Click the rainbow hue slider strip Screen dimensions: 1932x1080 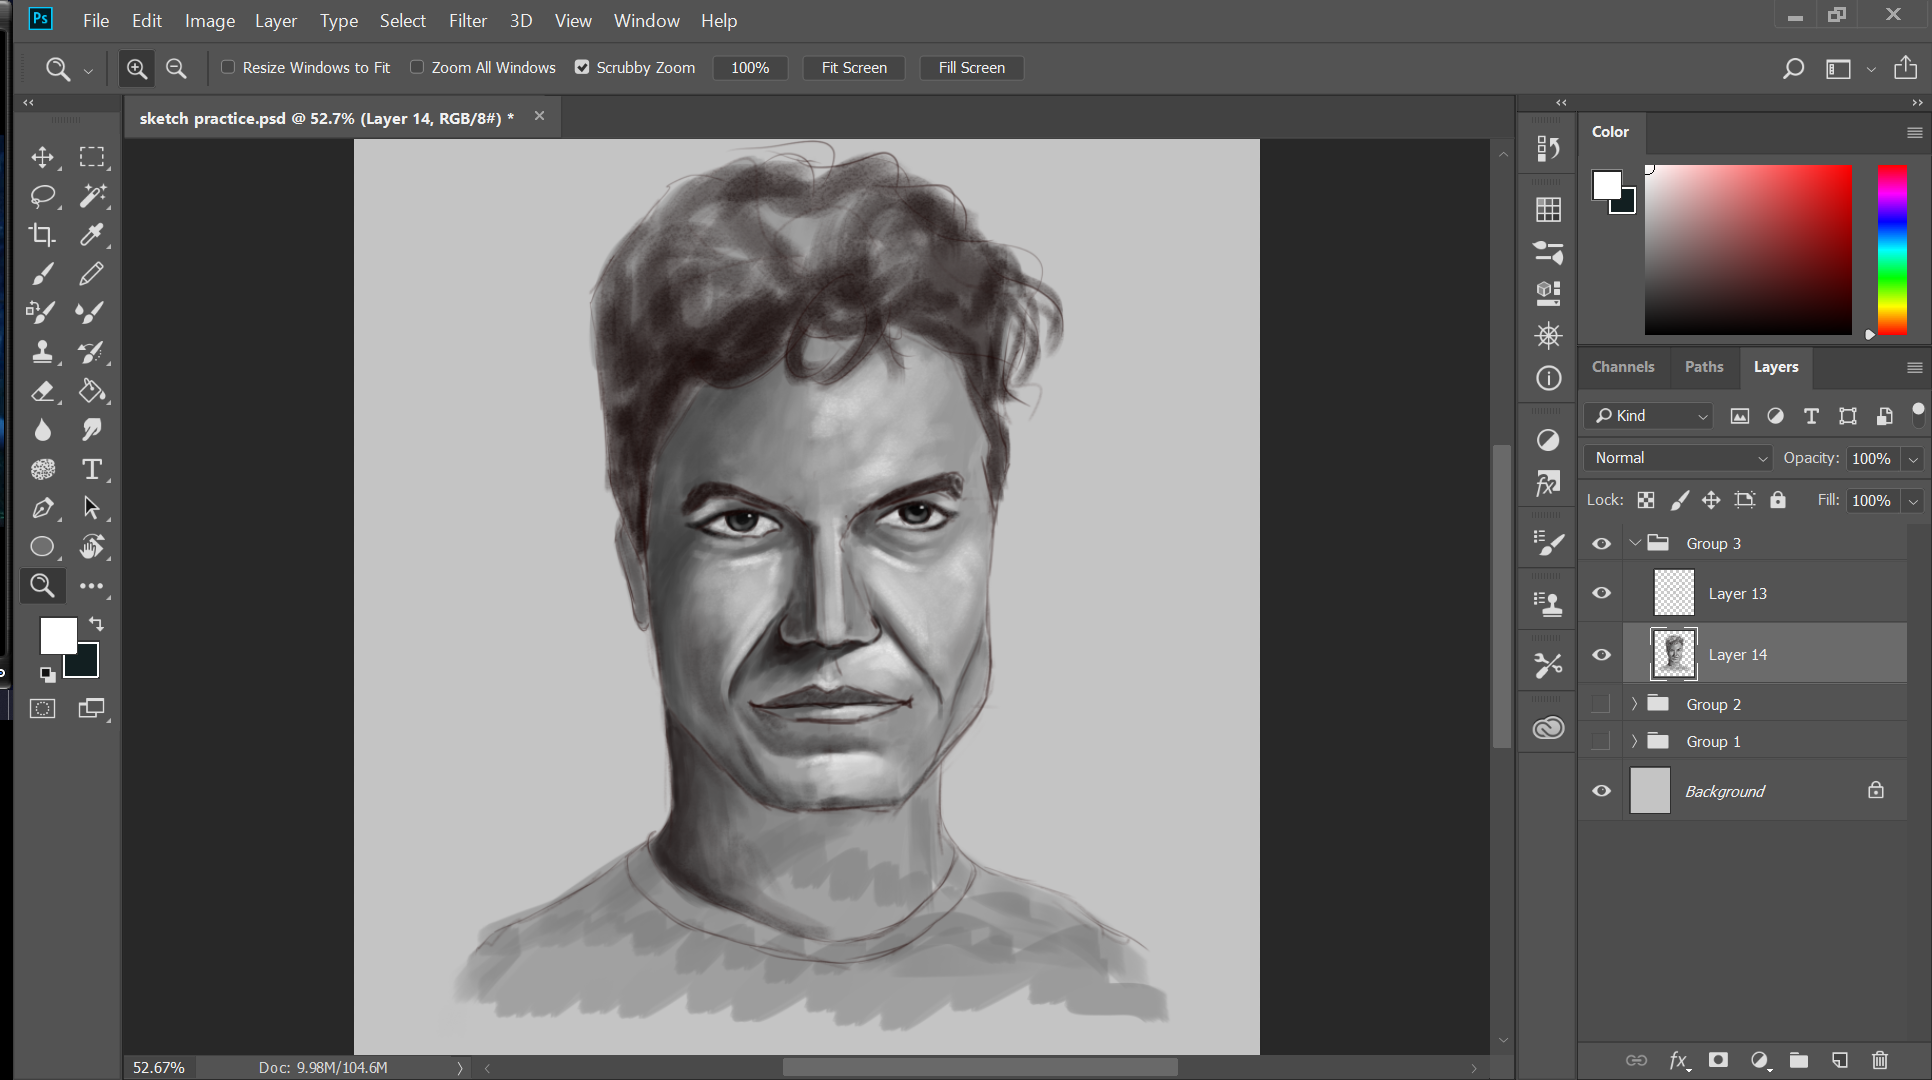pos(1891,250)
